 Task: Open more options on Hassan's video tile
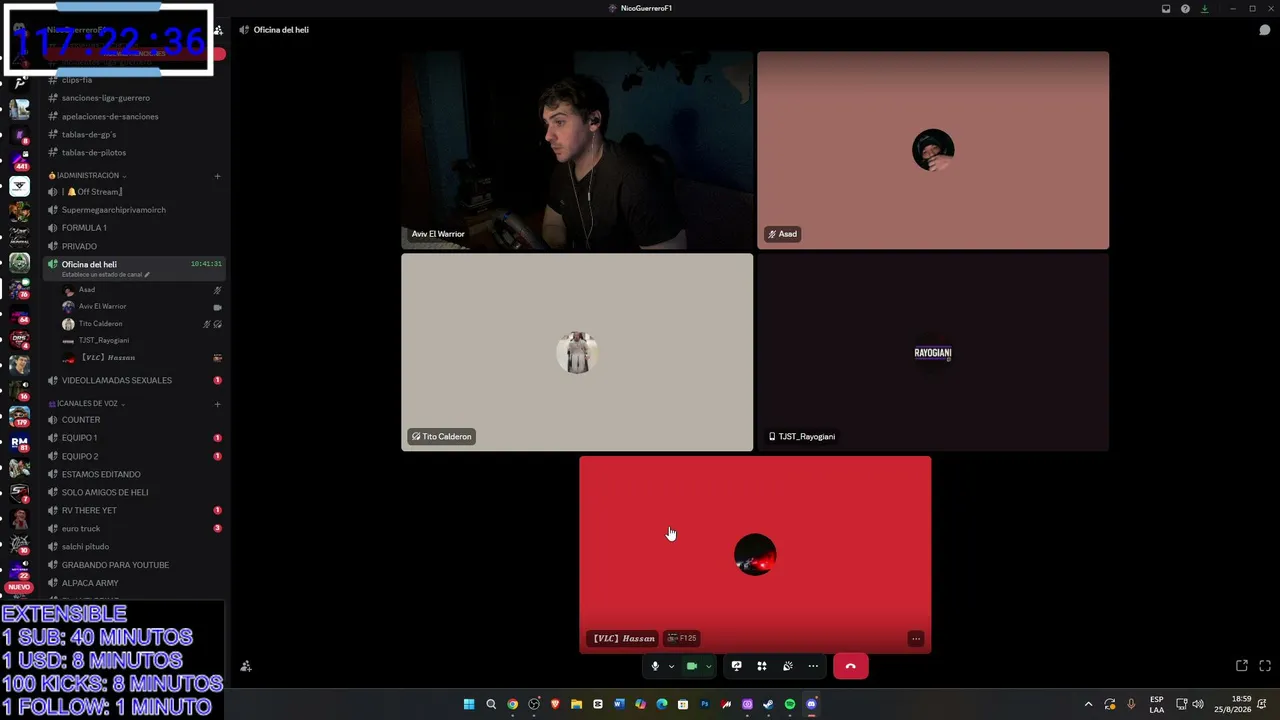[915, 638]
